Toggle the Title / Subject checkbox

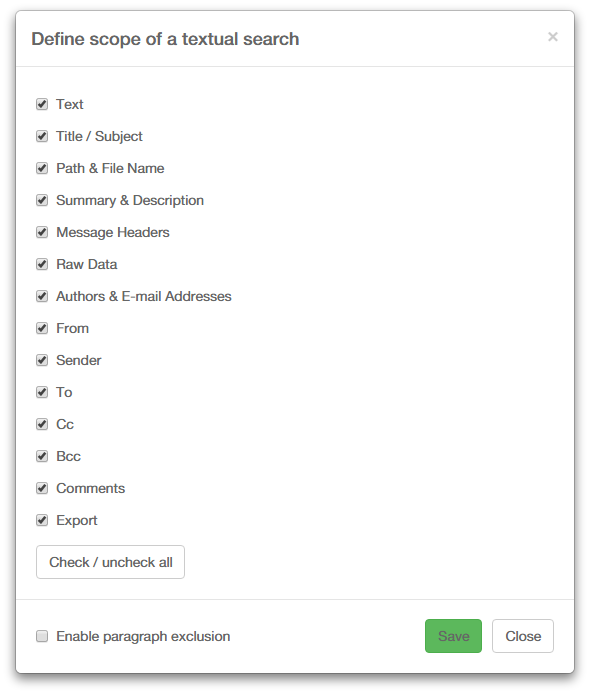(x=42, y=136)
